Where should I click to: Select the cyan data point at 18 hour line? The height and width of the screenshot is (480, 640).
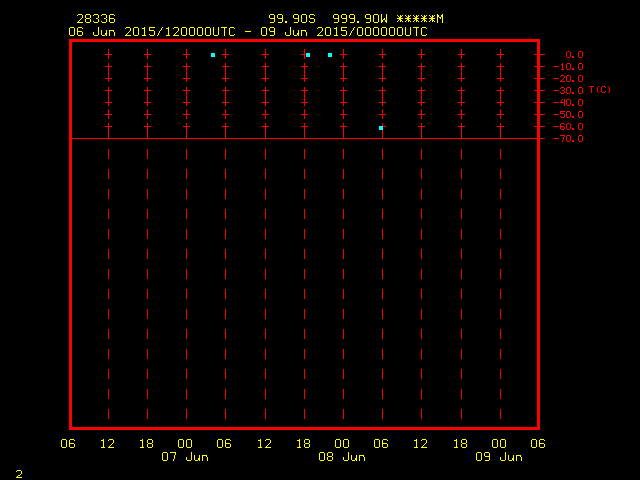pyautogui.click(x=308, y=55)
